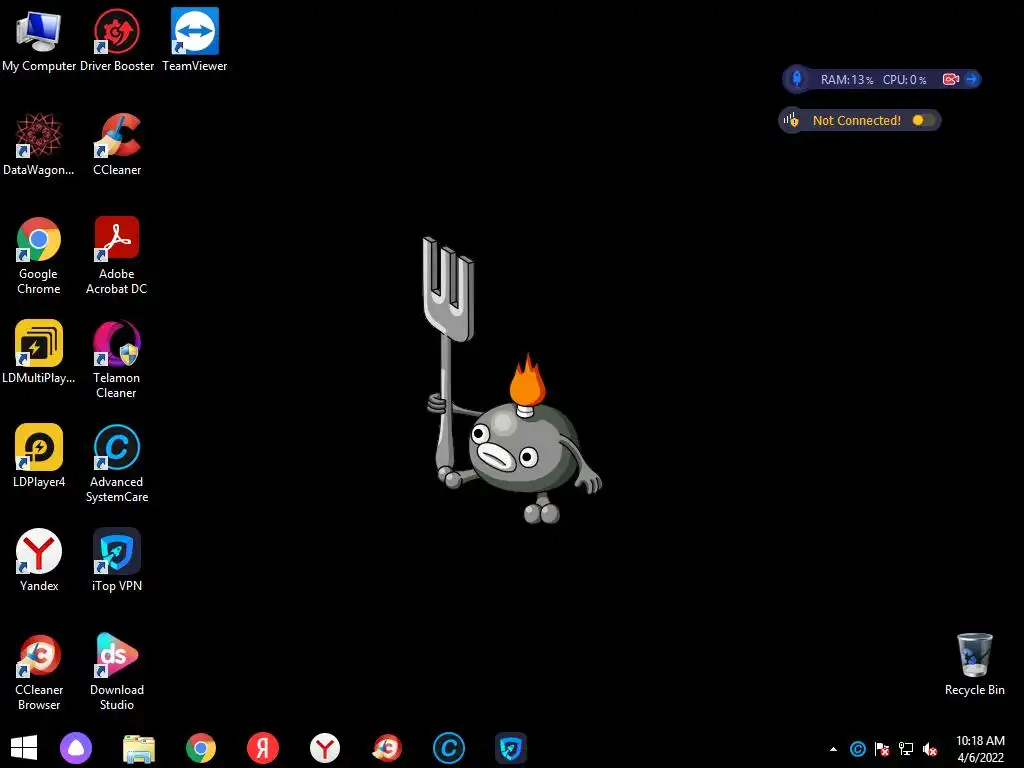Click the Not Connected! status text
Screen dimensions: 1024x768
(856, 120)
